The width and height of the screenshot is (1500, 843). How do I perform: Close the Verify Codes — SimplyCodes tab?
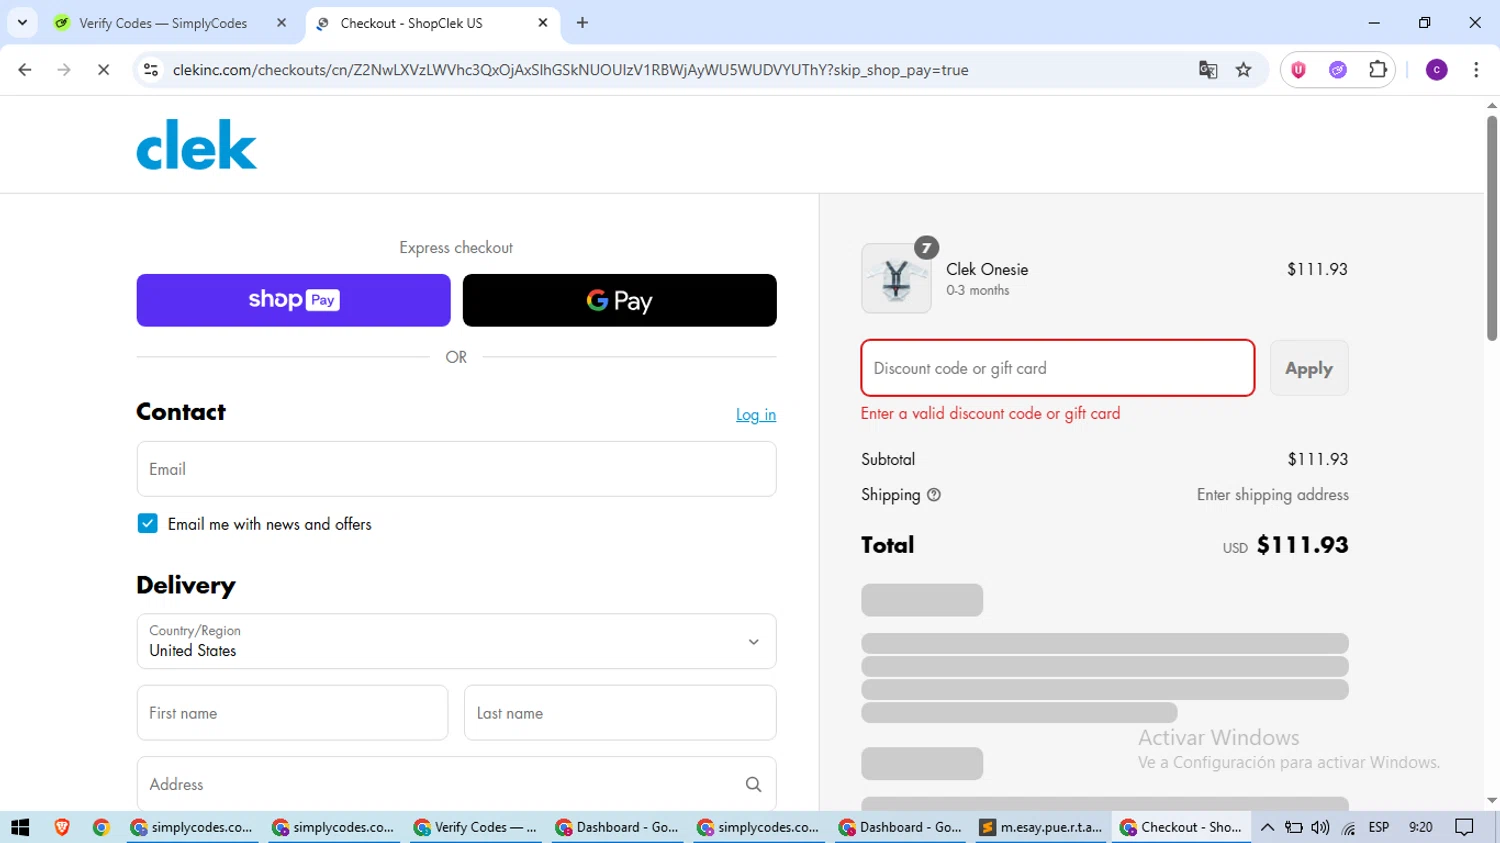281,23
